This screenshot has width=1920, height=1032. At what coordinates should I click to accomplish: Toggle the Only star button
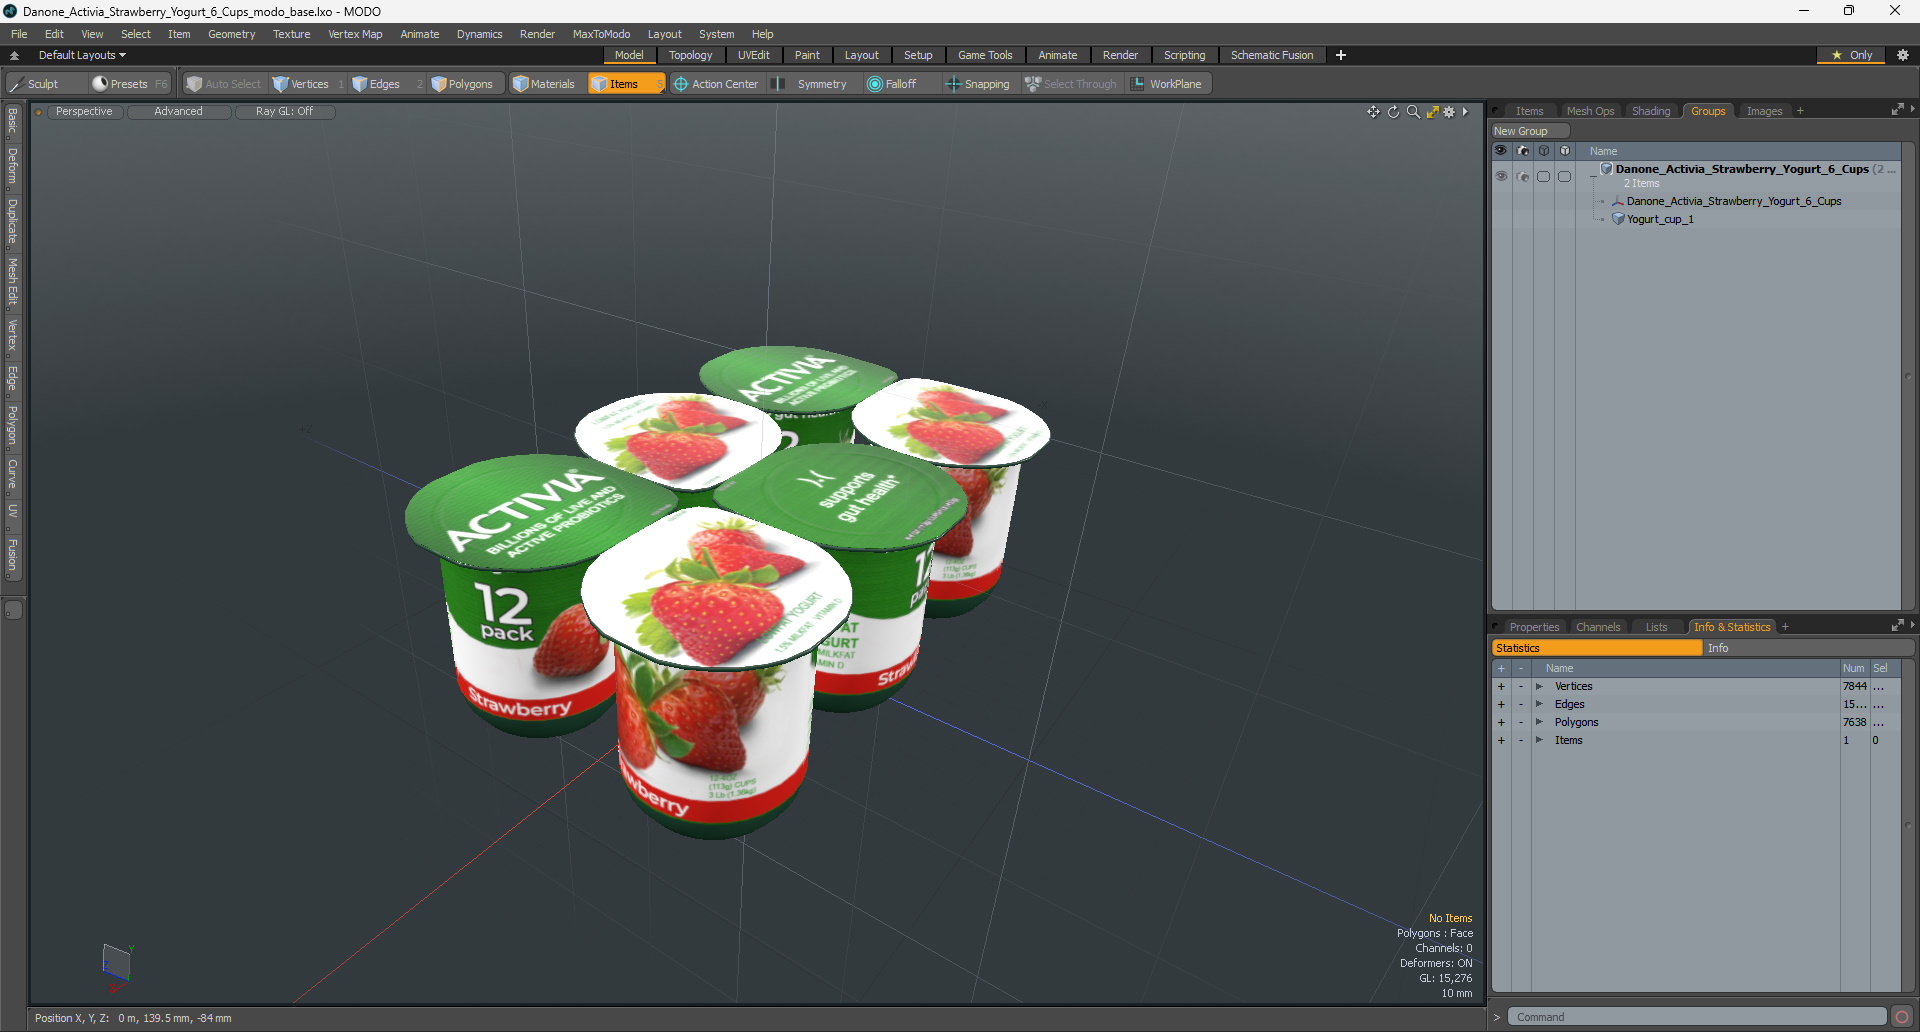1851,55
